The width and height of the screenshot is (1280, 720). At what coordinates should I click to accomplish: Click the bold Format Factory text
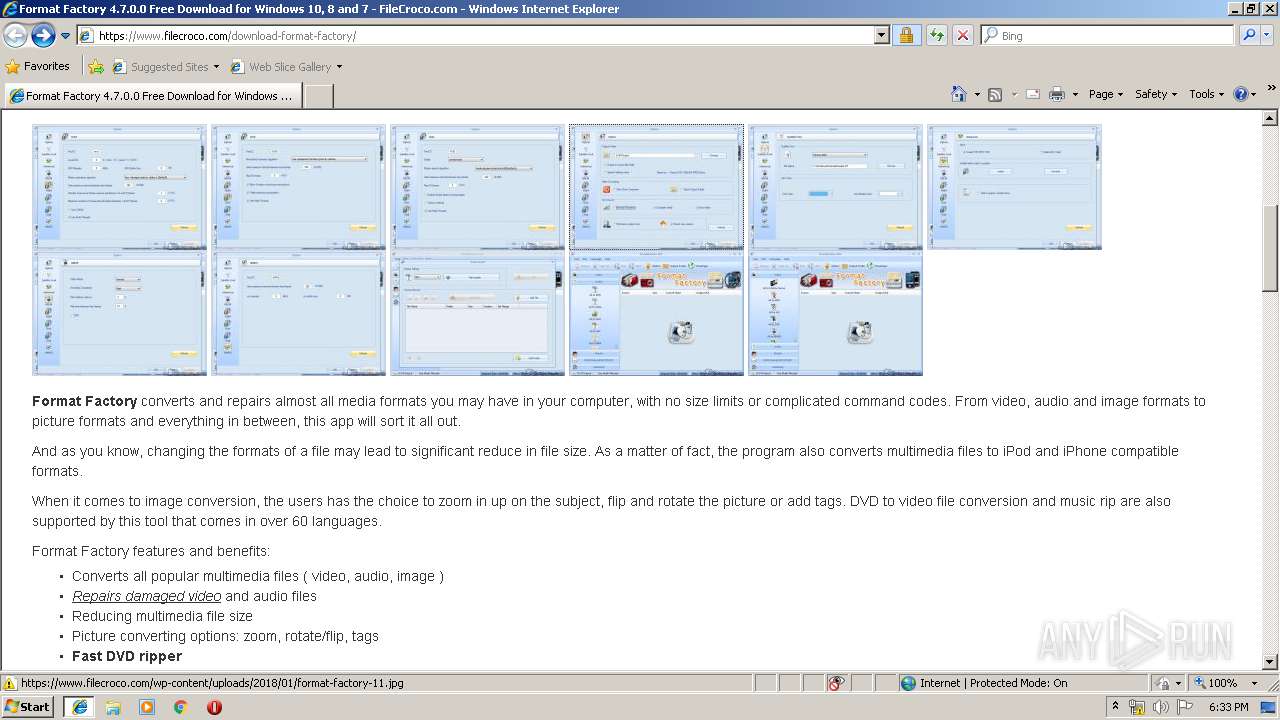[84, 401]
